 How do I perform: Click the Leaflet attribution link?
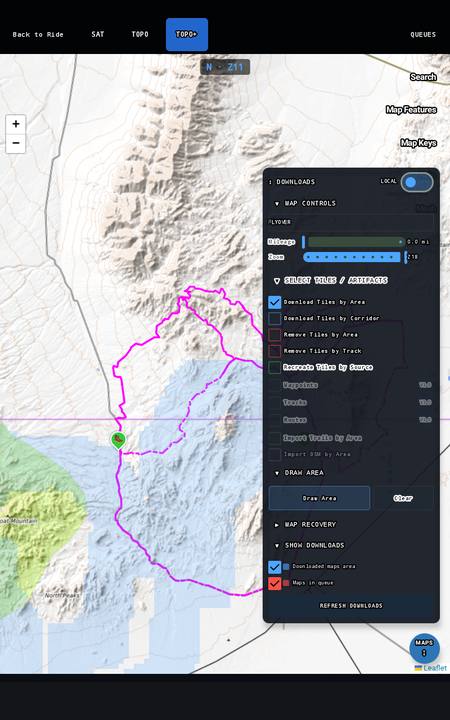pyautogui.click(x=431, y=668)
